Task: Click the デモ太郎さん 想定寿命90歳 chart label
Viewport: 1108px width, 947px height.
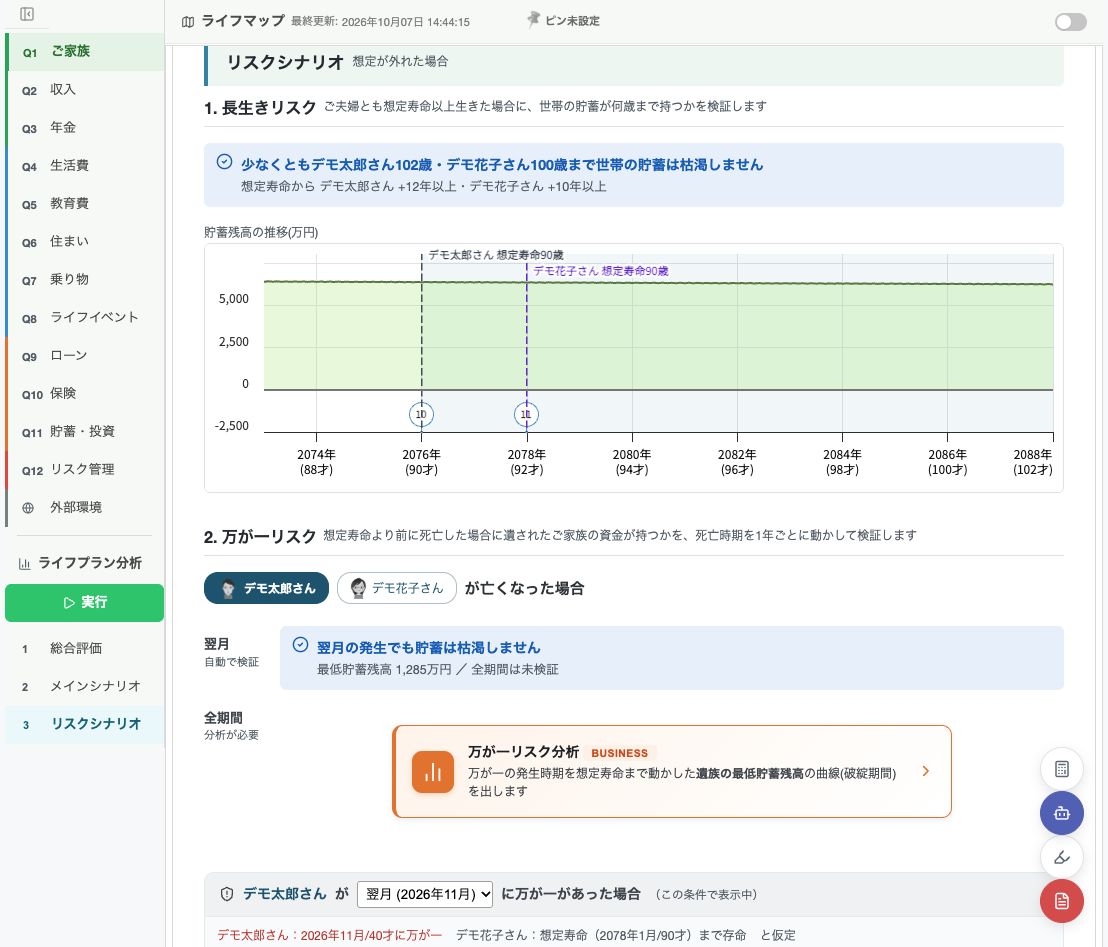Action: click(496, 255)
